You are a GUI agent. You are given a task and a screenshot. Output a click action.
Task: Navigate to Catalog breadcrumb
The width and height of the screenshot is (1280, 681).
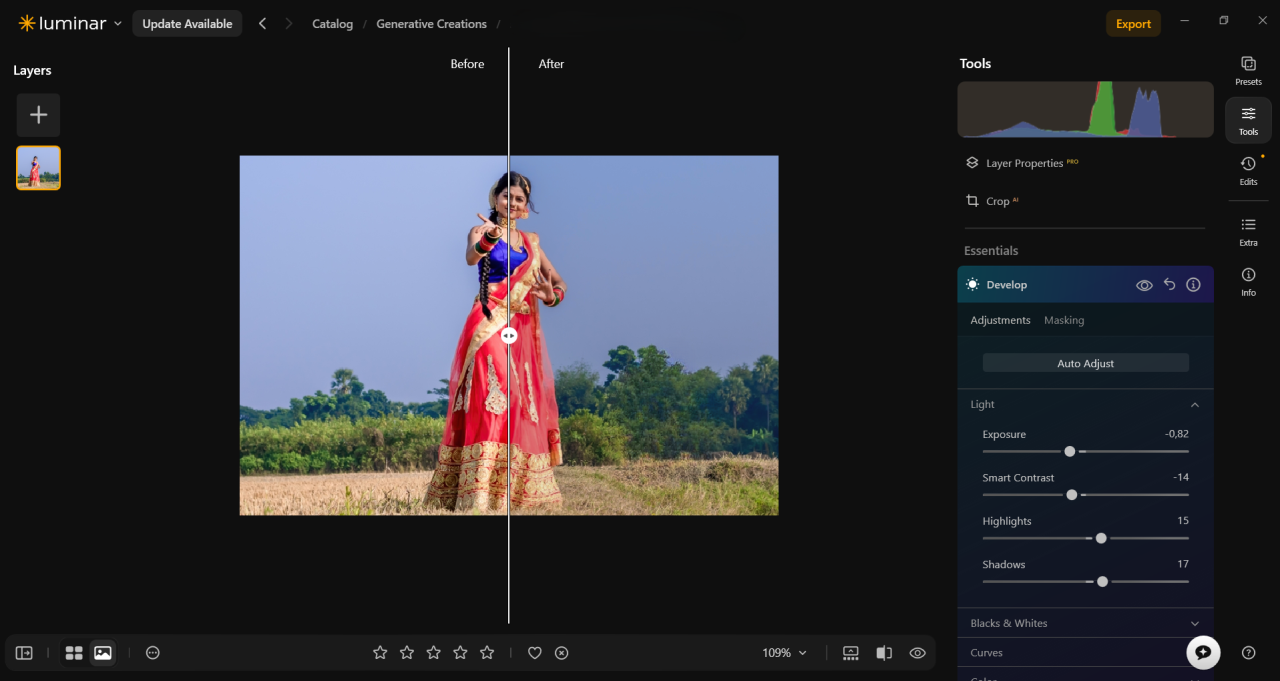tap(332, 24)
